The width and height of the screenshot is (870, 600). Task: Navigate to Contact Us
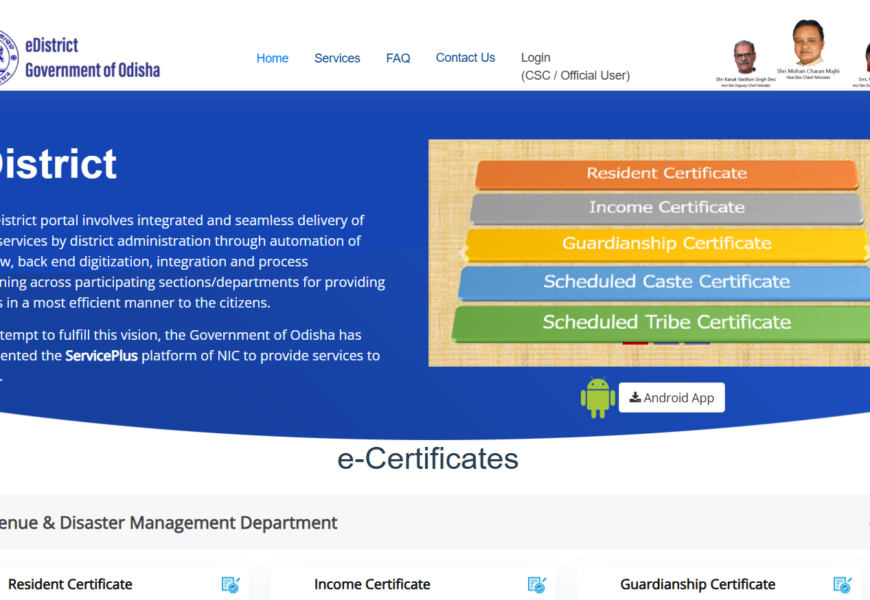click(465, 58)
